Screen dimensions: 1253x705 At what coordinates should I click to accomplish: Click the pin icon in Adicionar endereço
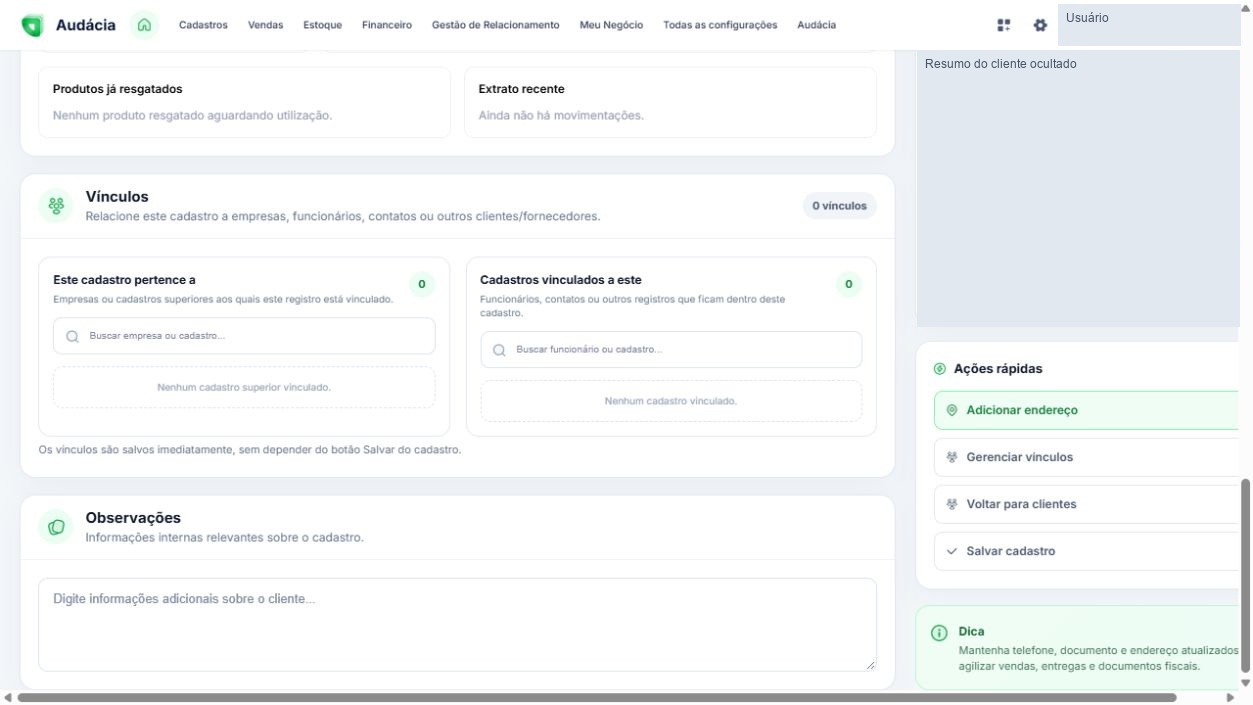pyautogui.click(x=952, y=410)
